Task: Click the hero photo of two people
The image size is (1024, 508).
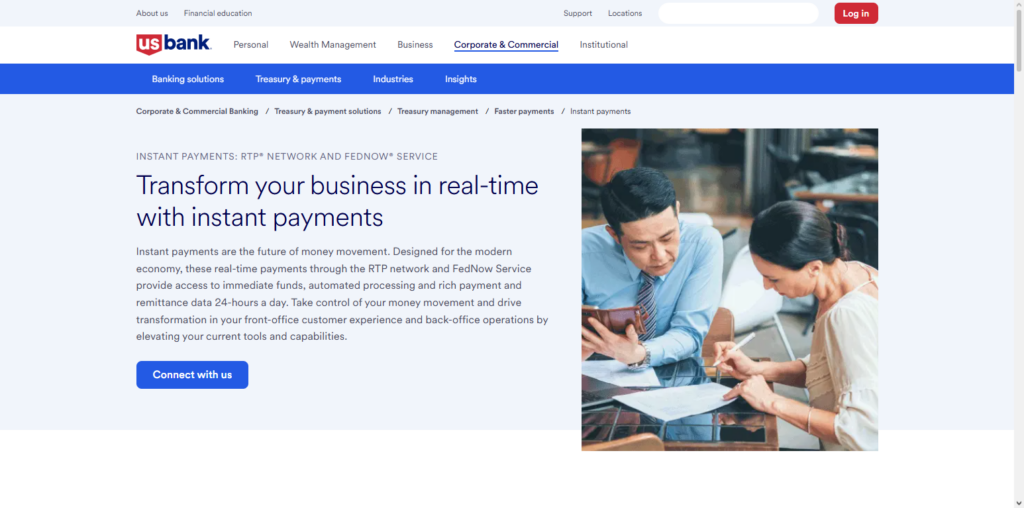Action: click(x=729, y=289)
